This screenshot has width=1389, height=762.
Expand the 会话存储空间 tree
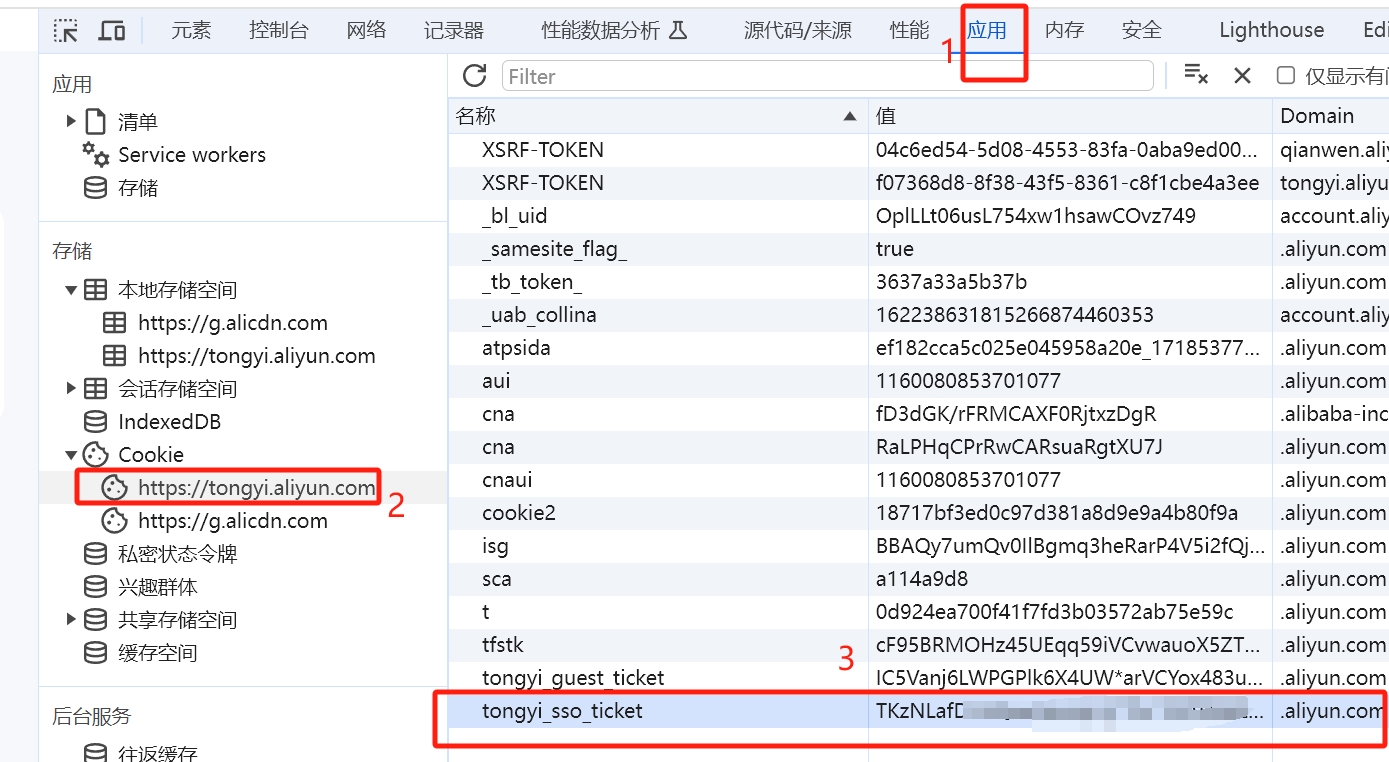point(70,388)
